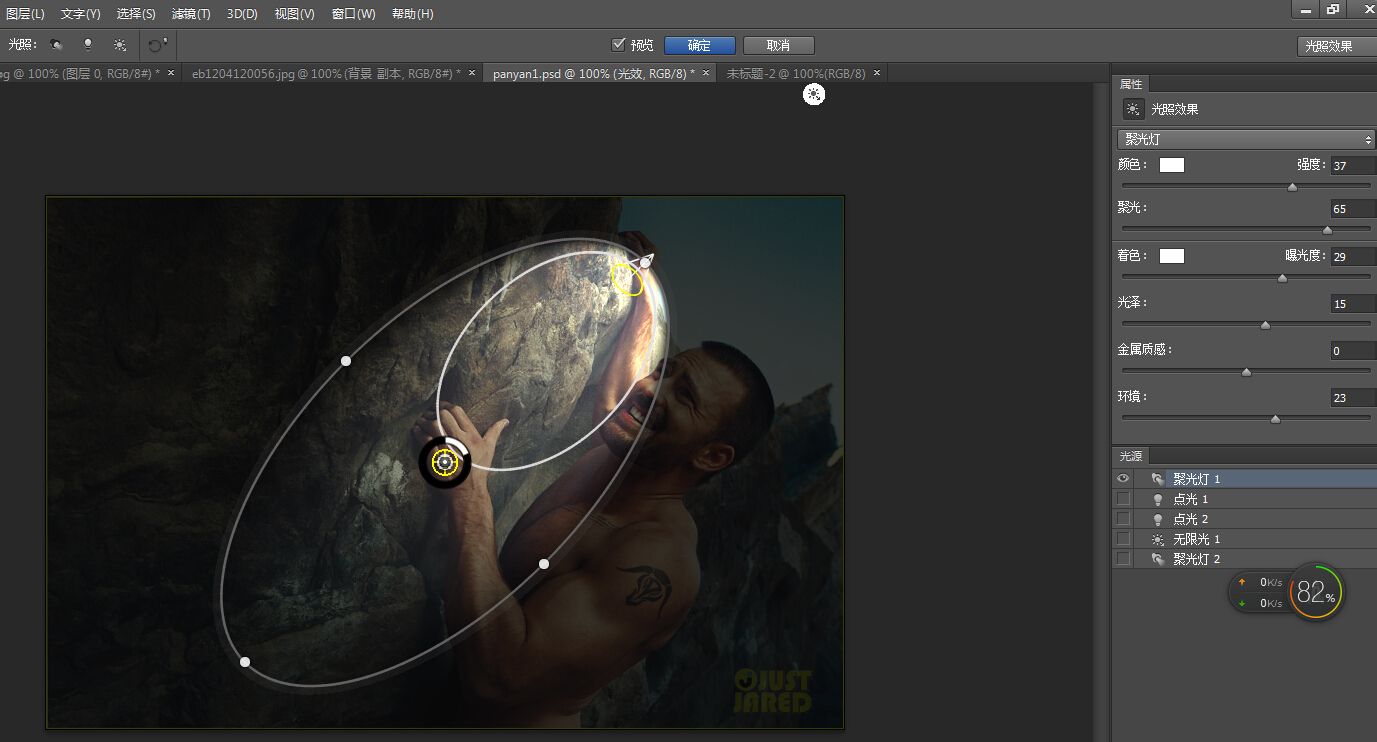Click the 取消 cancel button

tap(778, 46)
